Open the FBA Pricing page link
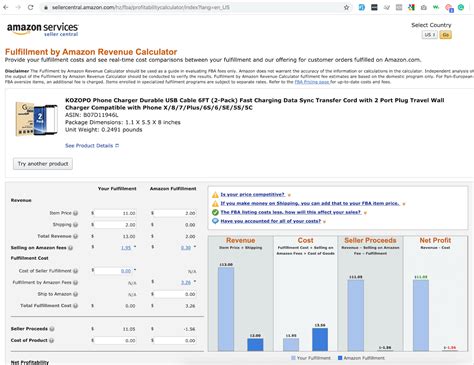474x365 pixels. point(312,82)
